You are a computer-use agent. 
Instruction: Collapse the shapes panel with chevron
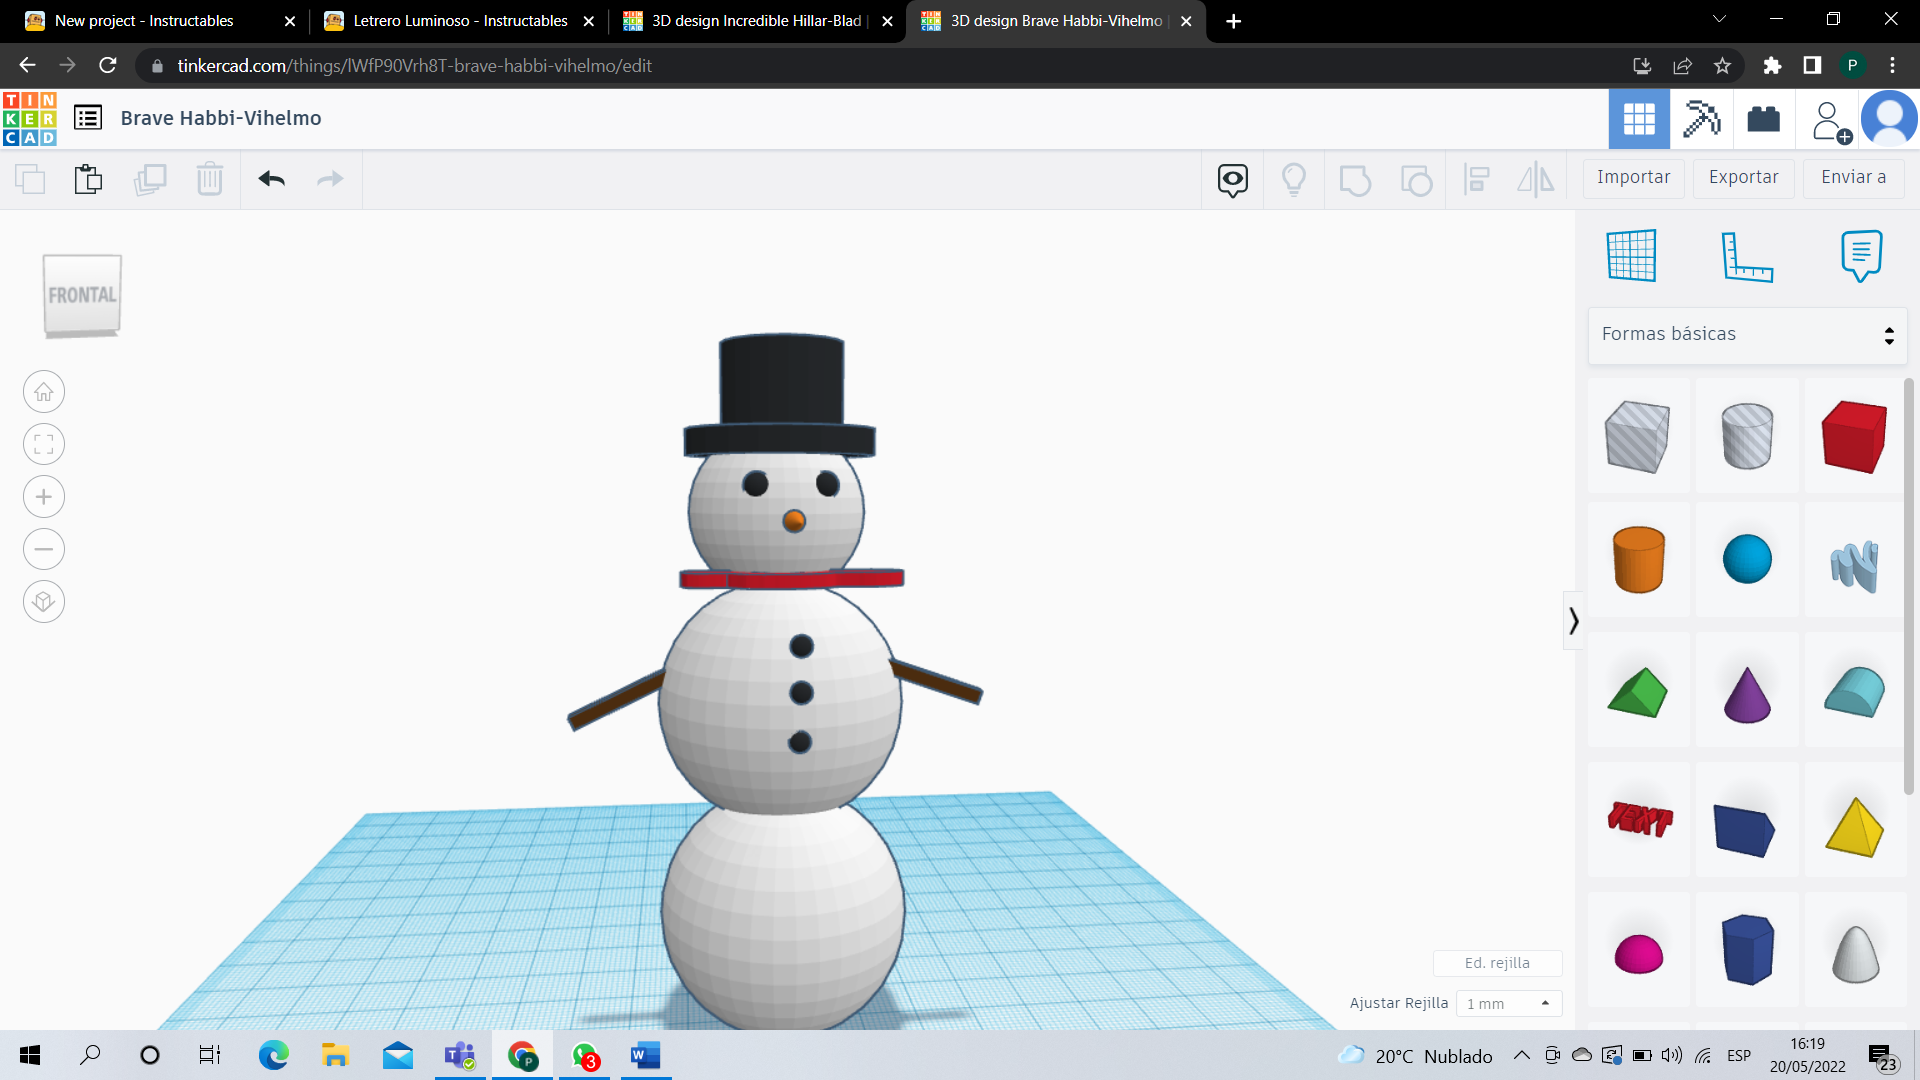(x=1573, y=621)
